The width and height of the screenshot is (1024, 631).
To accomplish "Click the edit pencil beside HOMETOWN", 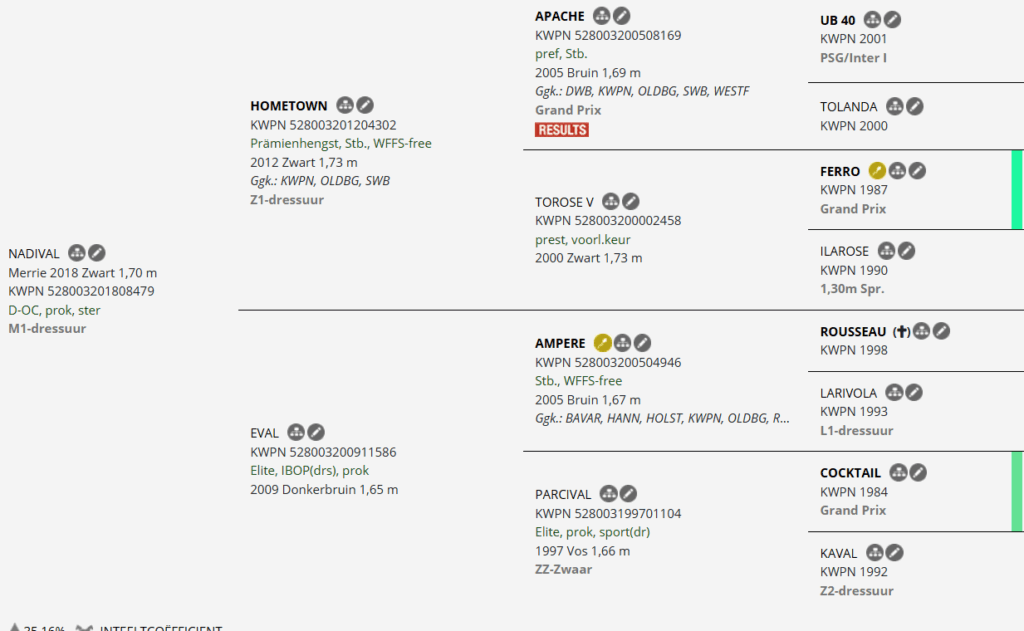I will [366, 105].
